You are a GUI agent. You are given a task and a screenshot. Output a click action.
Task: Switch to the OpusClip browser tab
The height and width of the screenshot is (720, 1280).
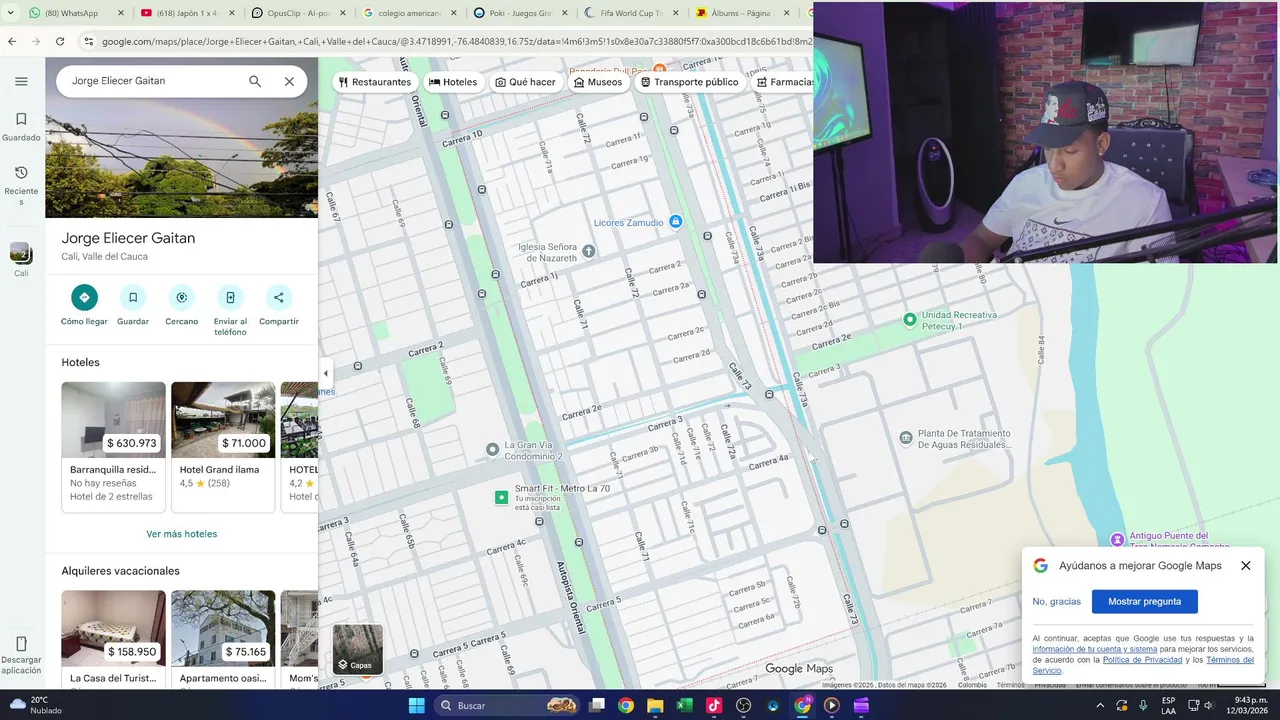[298, 13]
